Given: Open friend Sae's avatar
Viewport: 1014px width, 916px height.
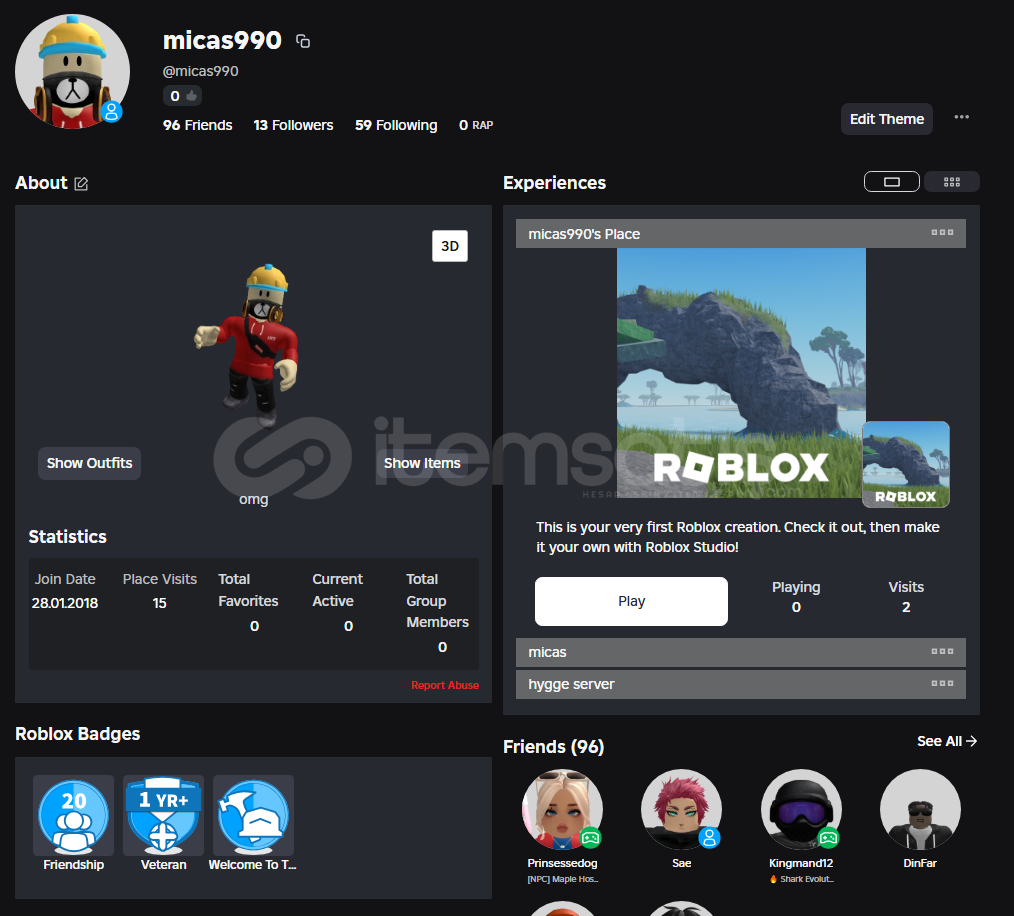Looking at the screenshot, I should pos(682,809).
